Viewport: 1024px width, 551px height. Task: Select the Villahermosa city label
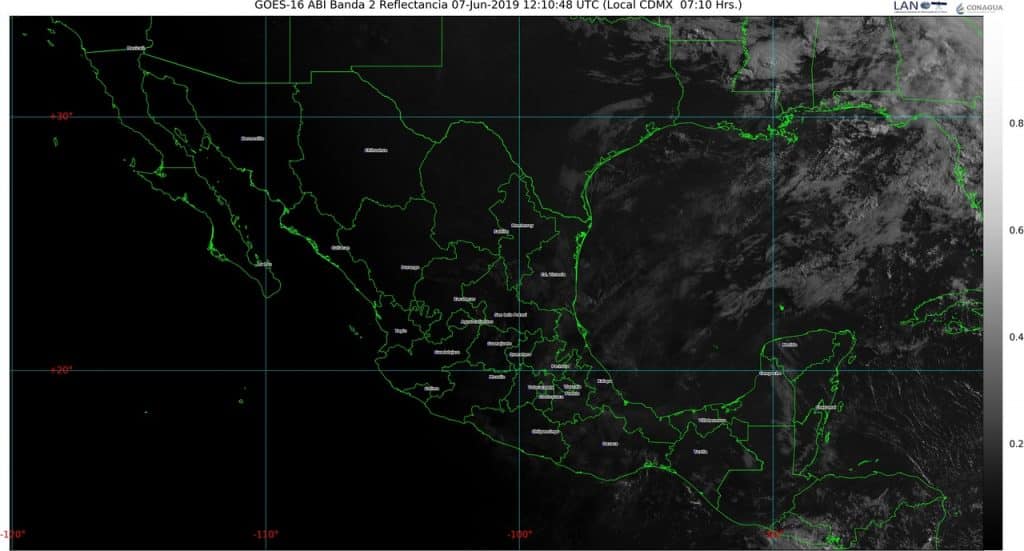pos(712,421)
